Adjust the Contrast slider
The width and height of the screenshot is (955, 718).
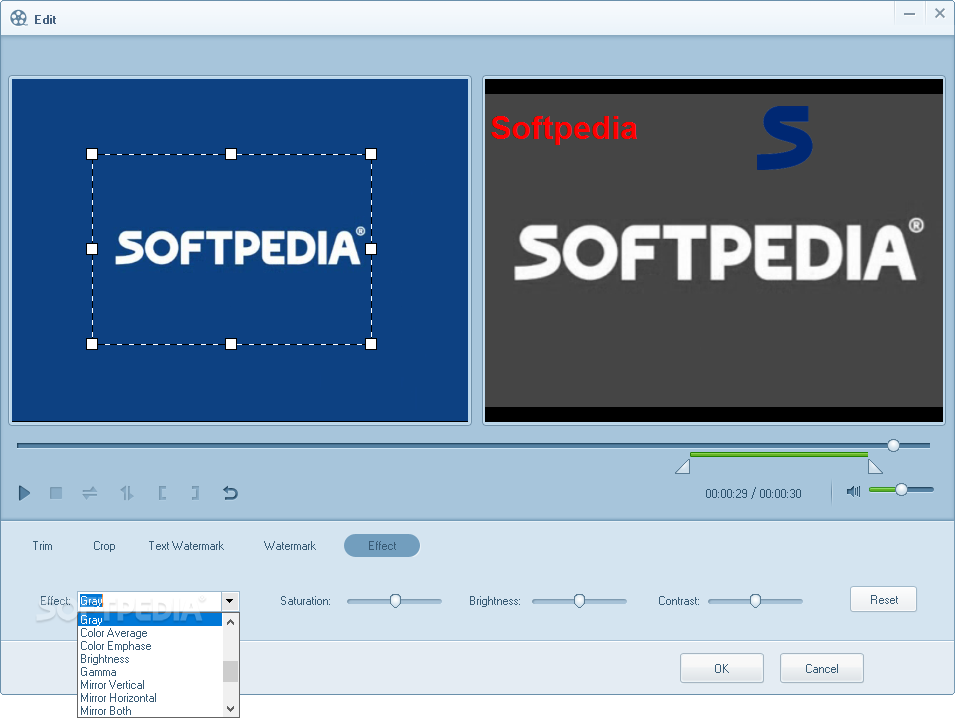pyautogui.click(x=755, y=601)
